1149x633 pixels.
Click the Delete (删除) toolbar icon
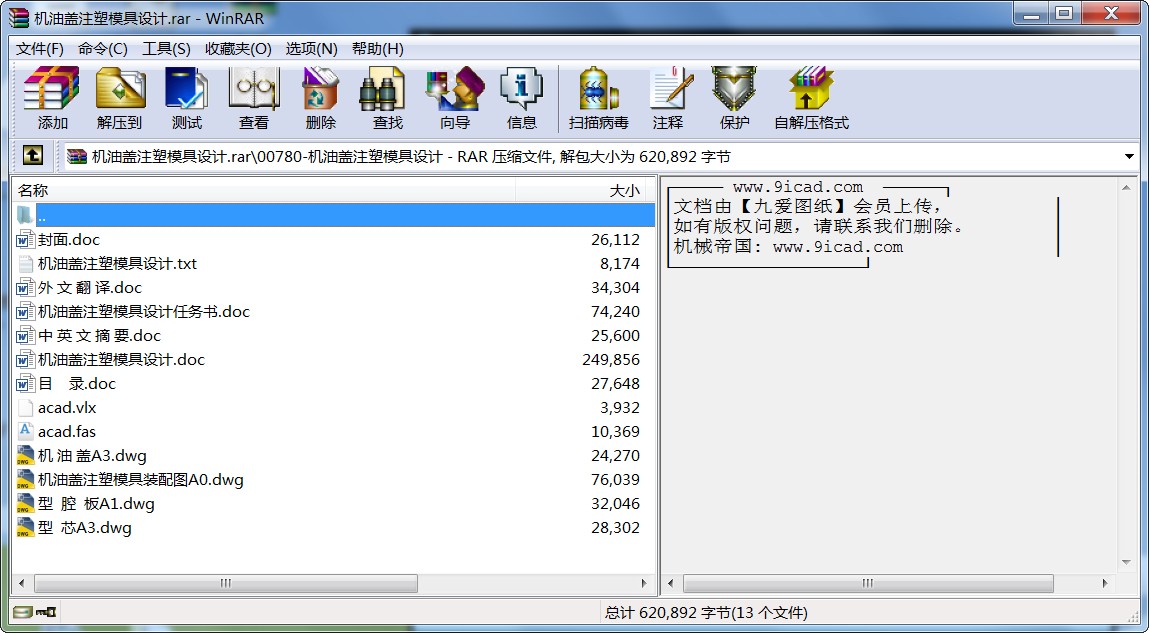[x=321, y=98]
